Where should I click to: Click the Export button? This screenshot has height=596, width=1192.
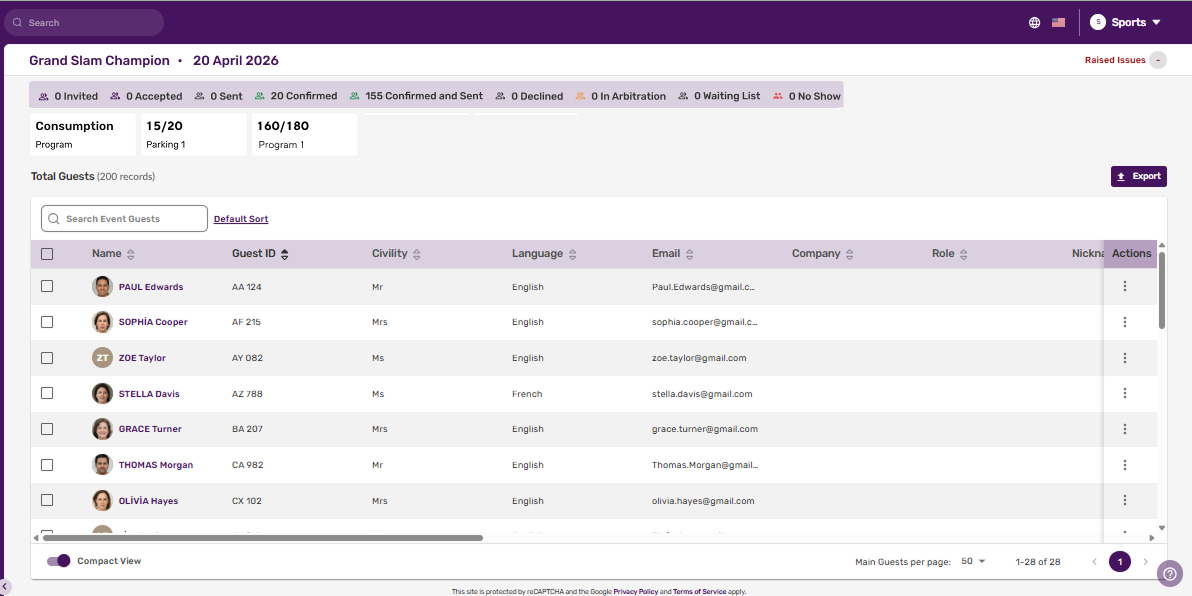click(x=1138, y=176)
